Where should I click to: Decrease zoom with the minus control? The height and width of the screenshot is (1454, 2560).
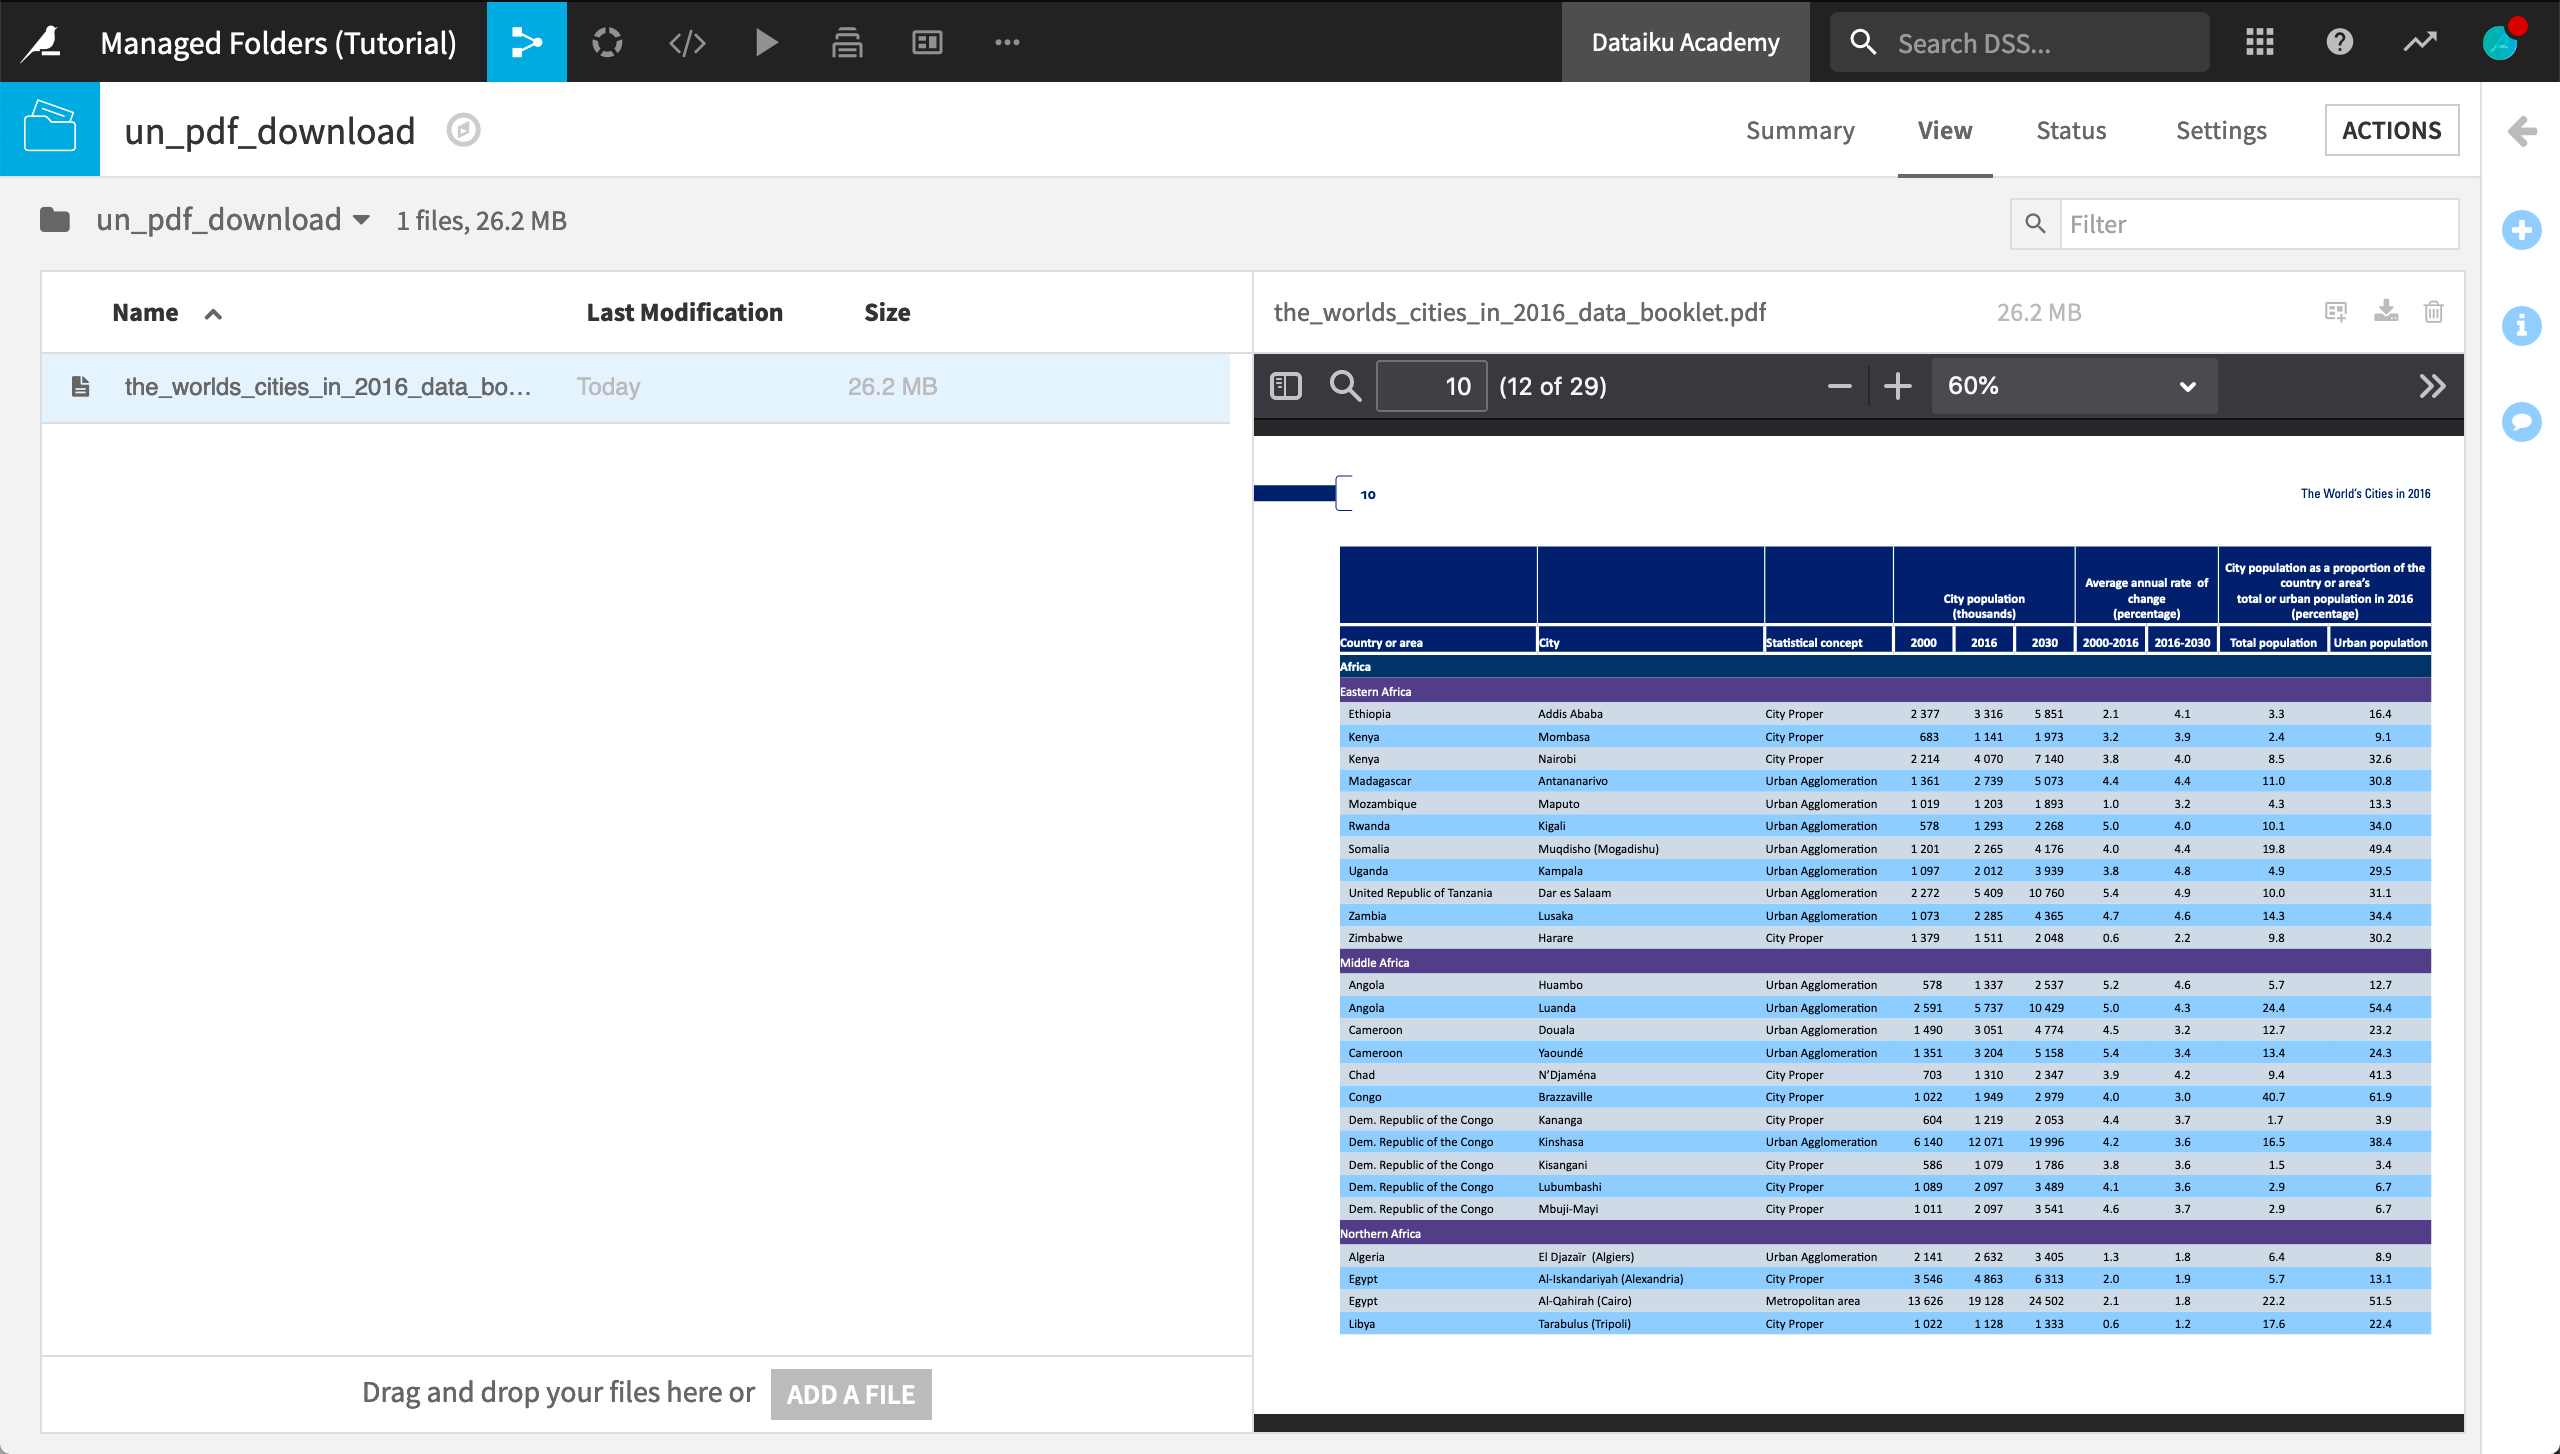[1838, 386]
